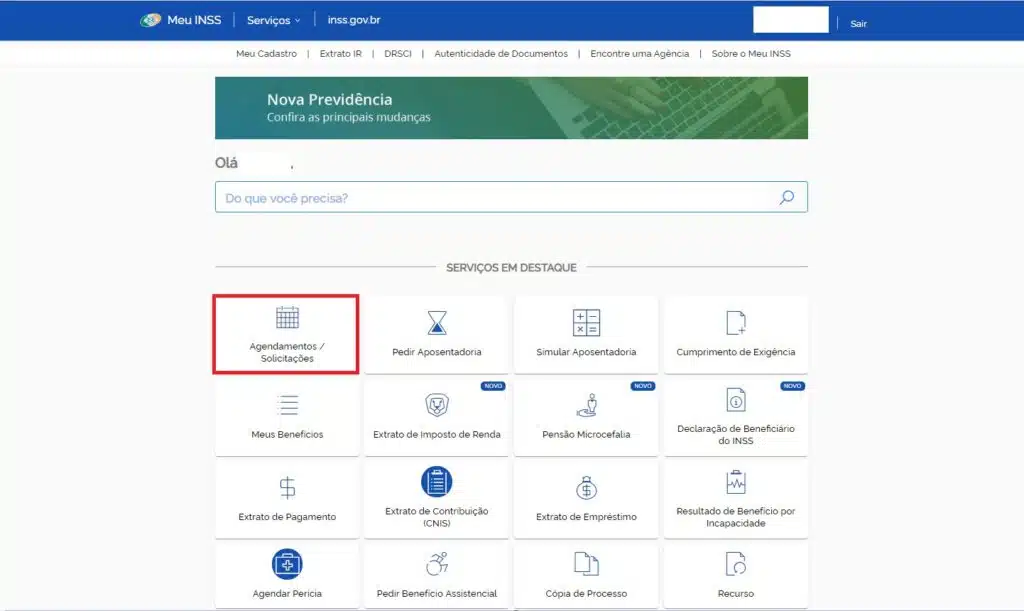Click the 'Extrato de Pagamento' label text
The height and width of the screenshot is (611, 1024).
pos(287,516)
